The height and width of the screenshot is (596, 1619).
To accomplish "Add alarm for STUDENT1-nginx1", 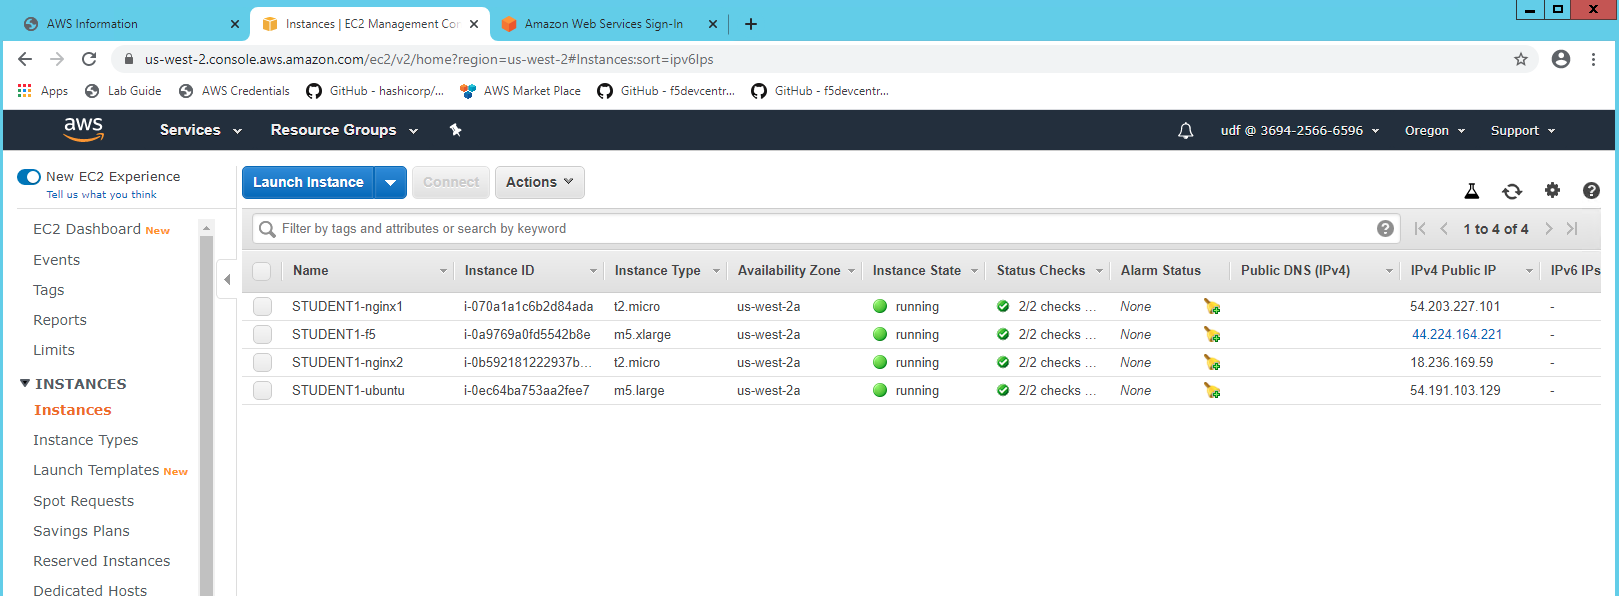I will (1212, 306).
